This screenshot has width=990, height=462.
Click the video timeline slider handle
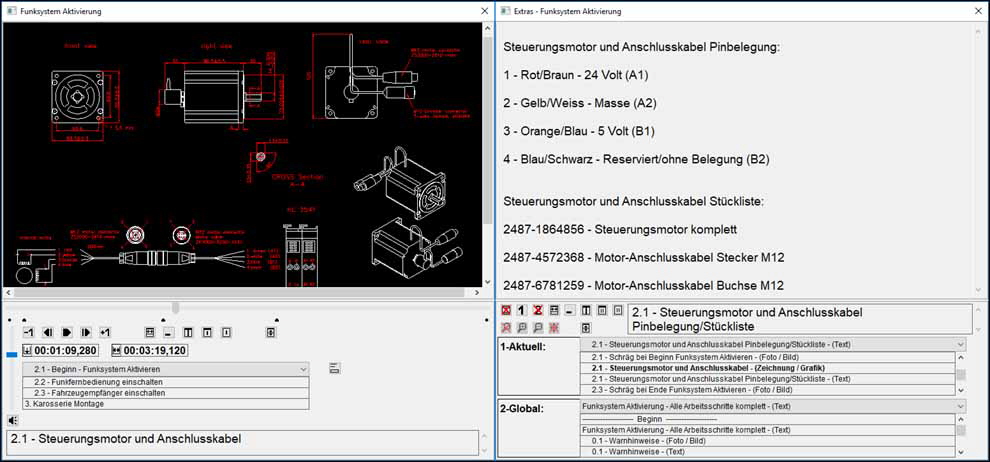(176, 307)
